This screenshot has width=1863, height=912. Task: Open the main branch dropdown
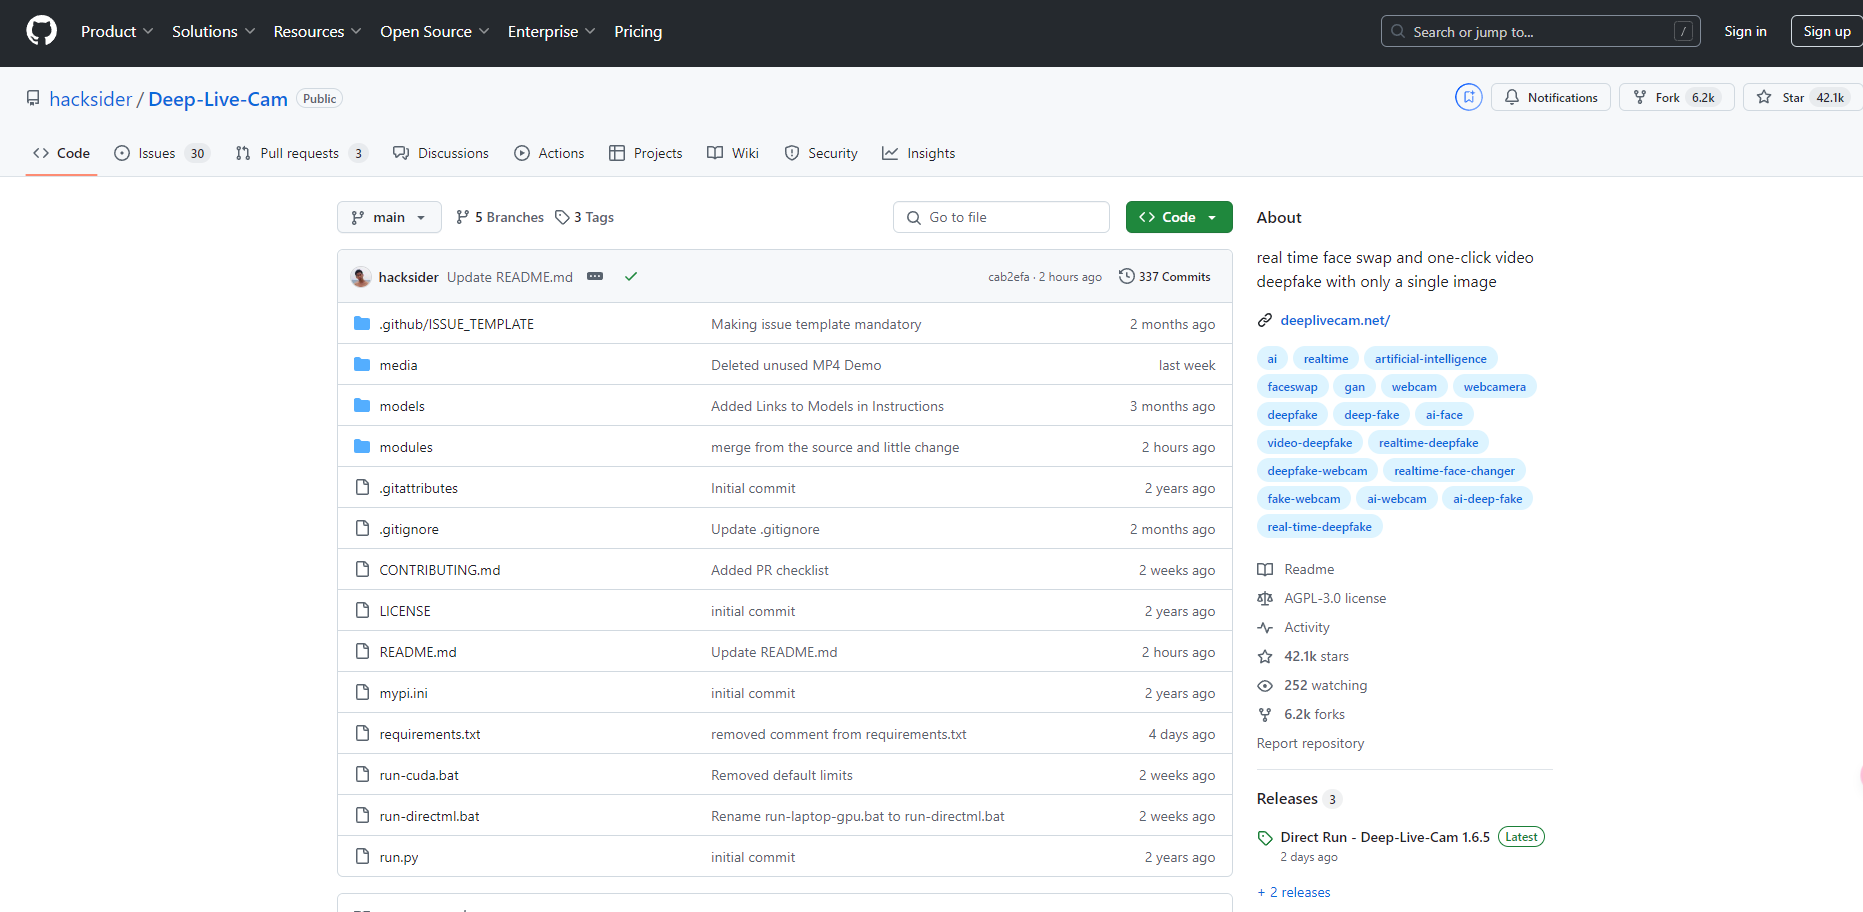point(389,217)
